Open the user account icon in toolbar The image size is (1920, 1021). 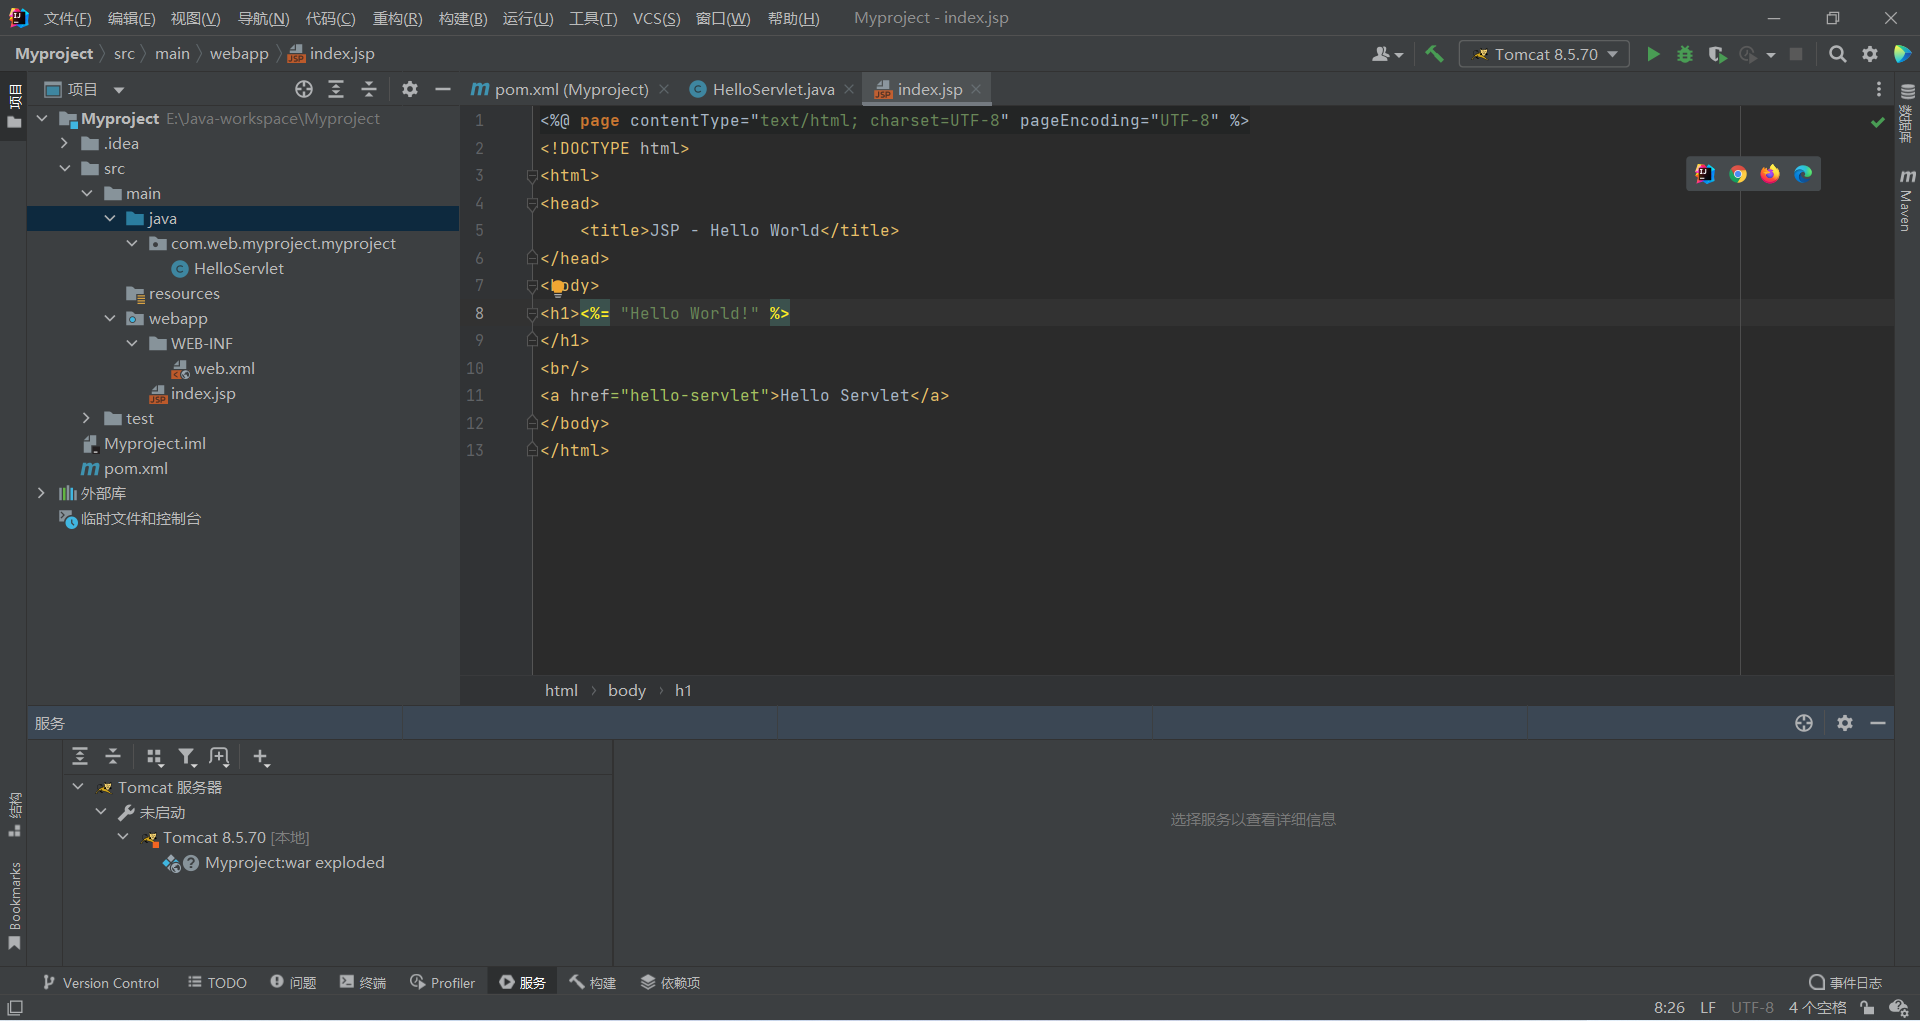(x=1387, y=54)
